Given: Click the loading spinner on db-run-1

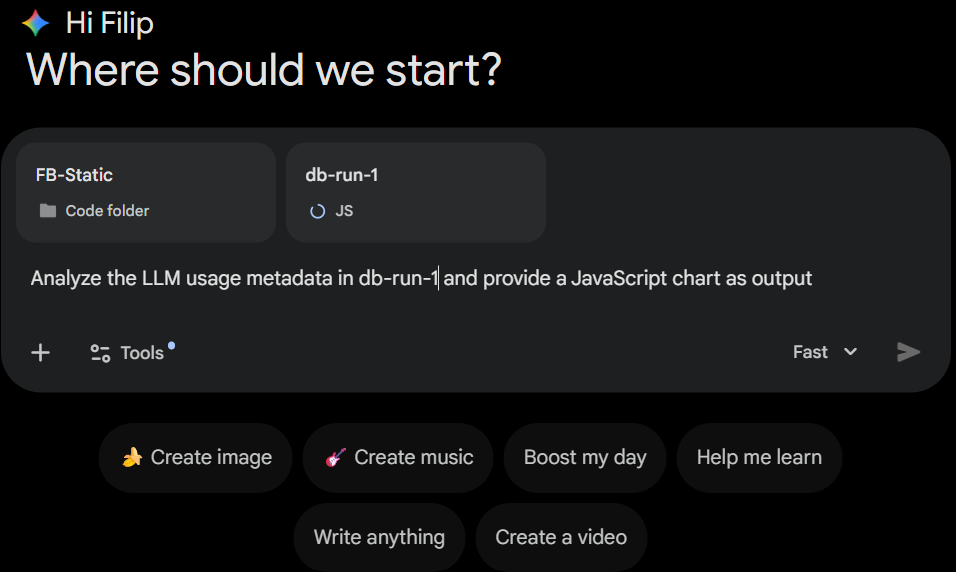Looking at the screenshot, I should 318,211.
